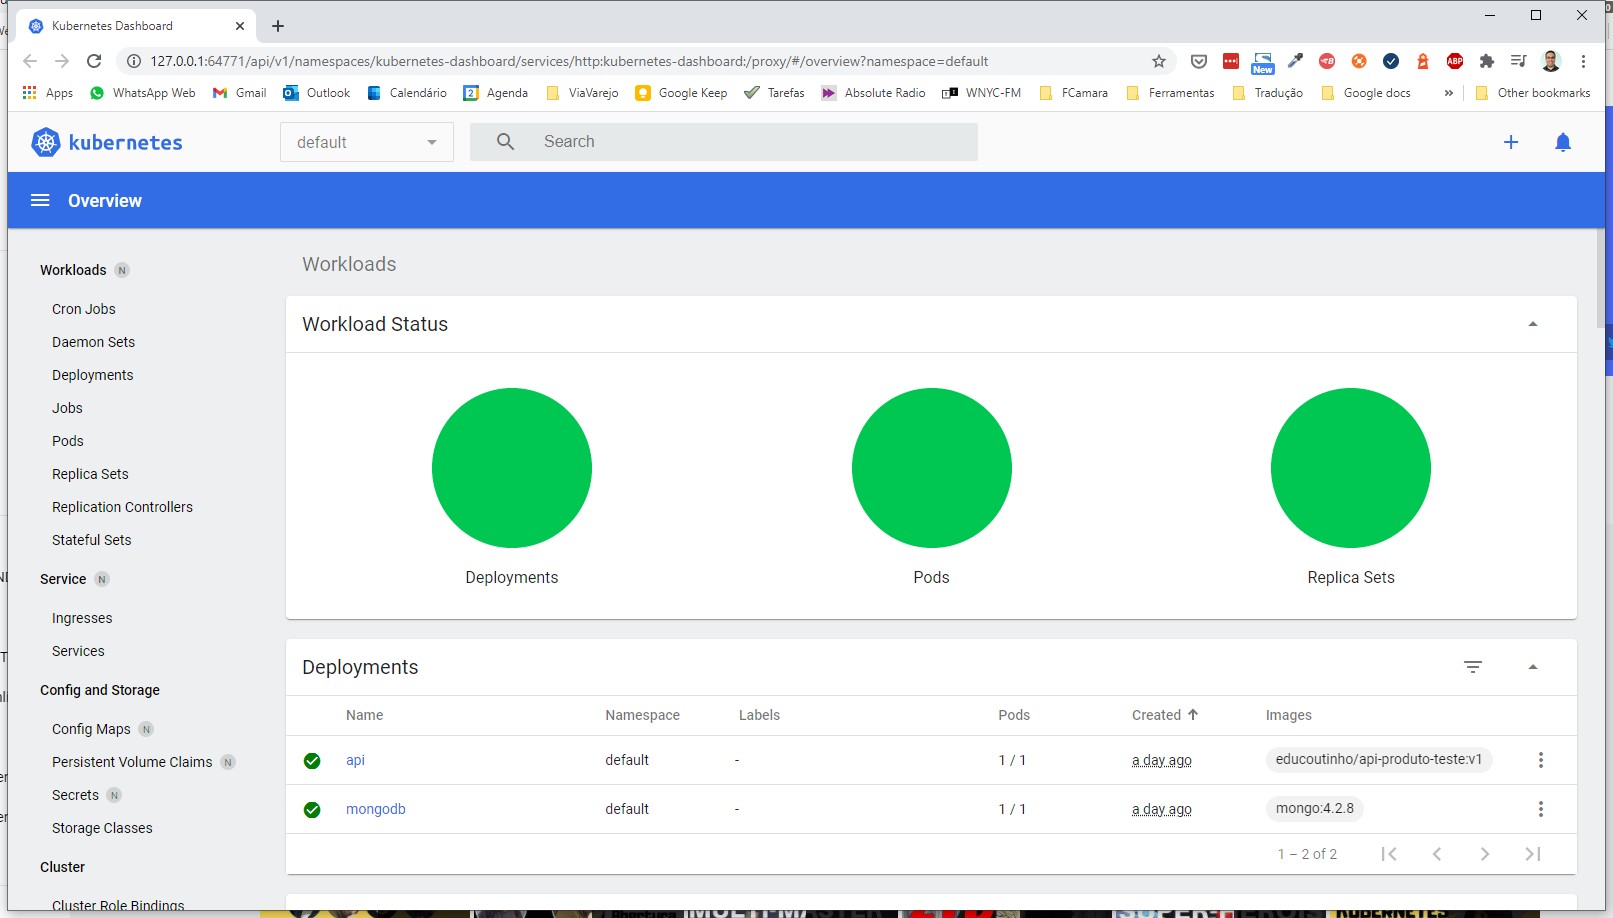Open the actions menu for the api deployment

[1541, 760]
